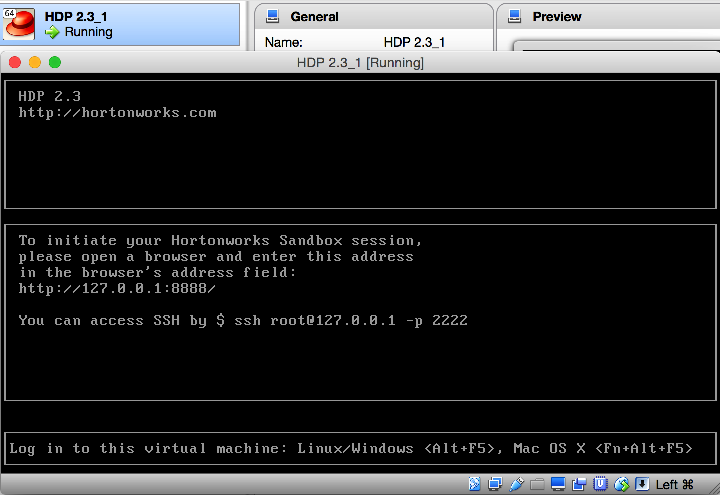Maximize the VM window with green button
720x495 pixels.
click(55, 62)
